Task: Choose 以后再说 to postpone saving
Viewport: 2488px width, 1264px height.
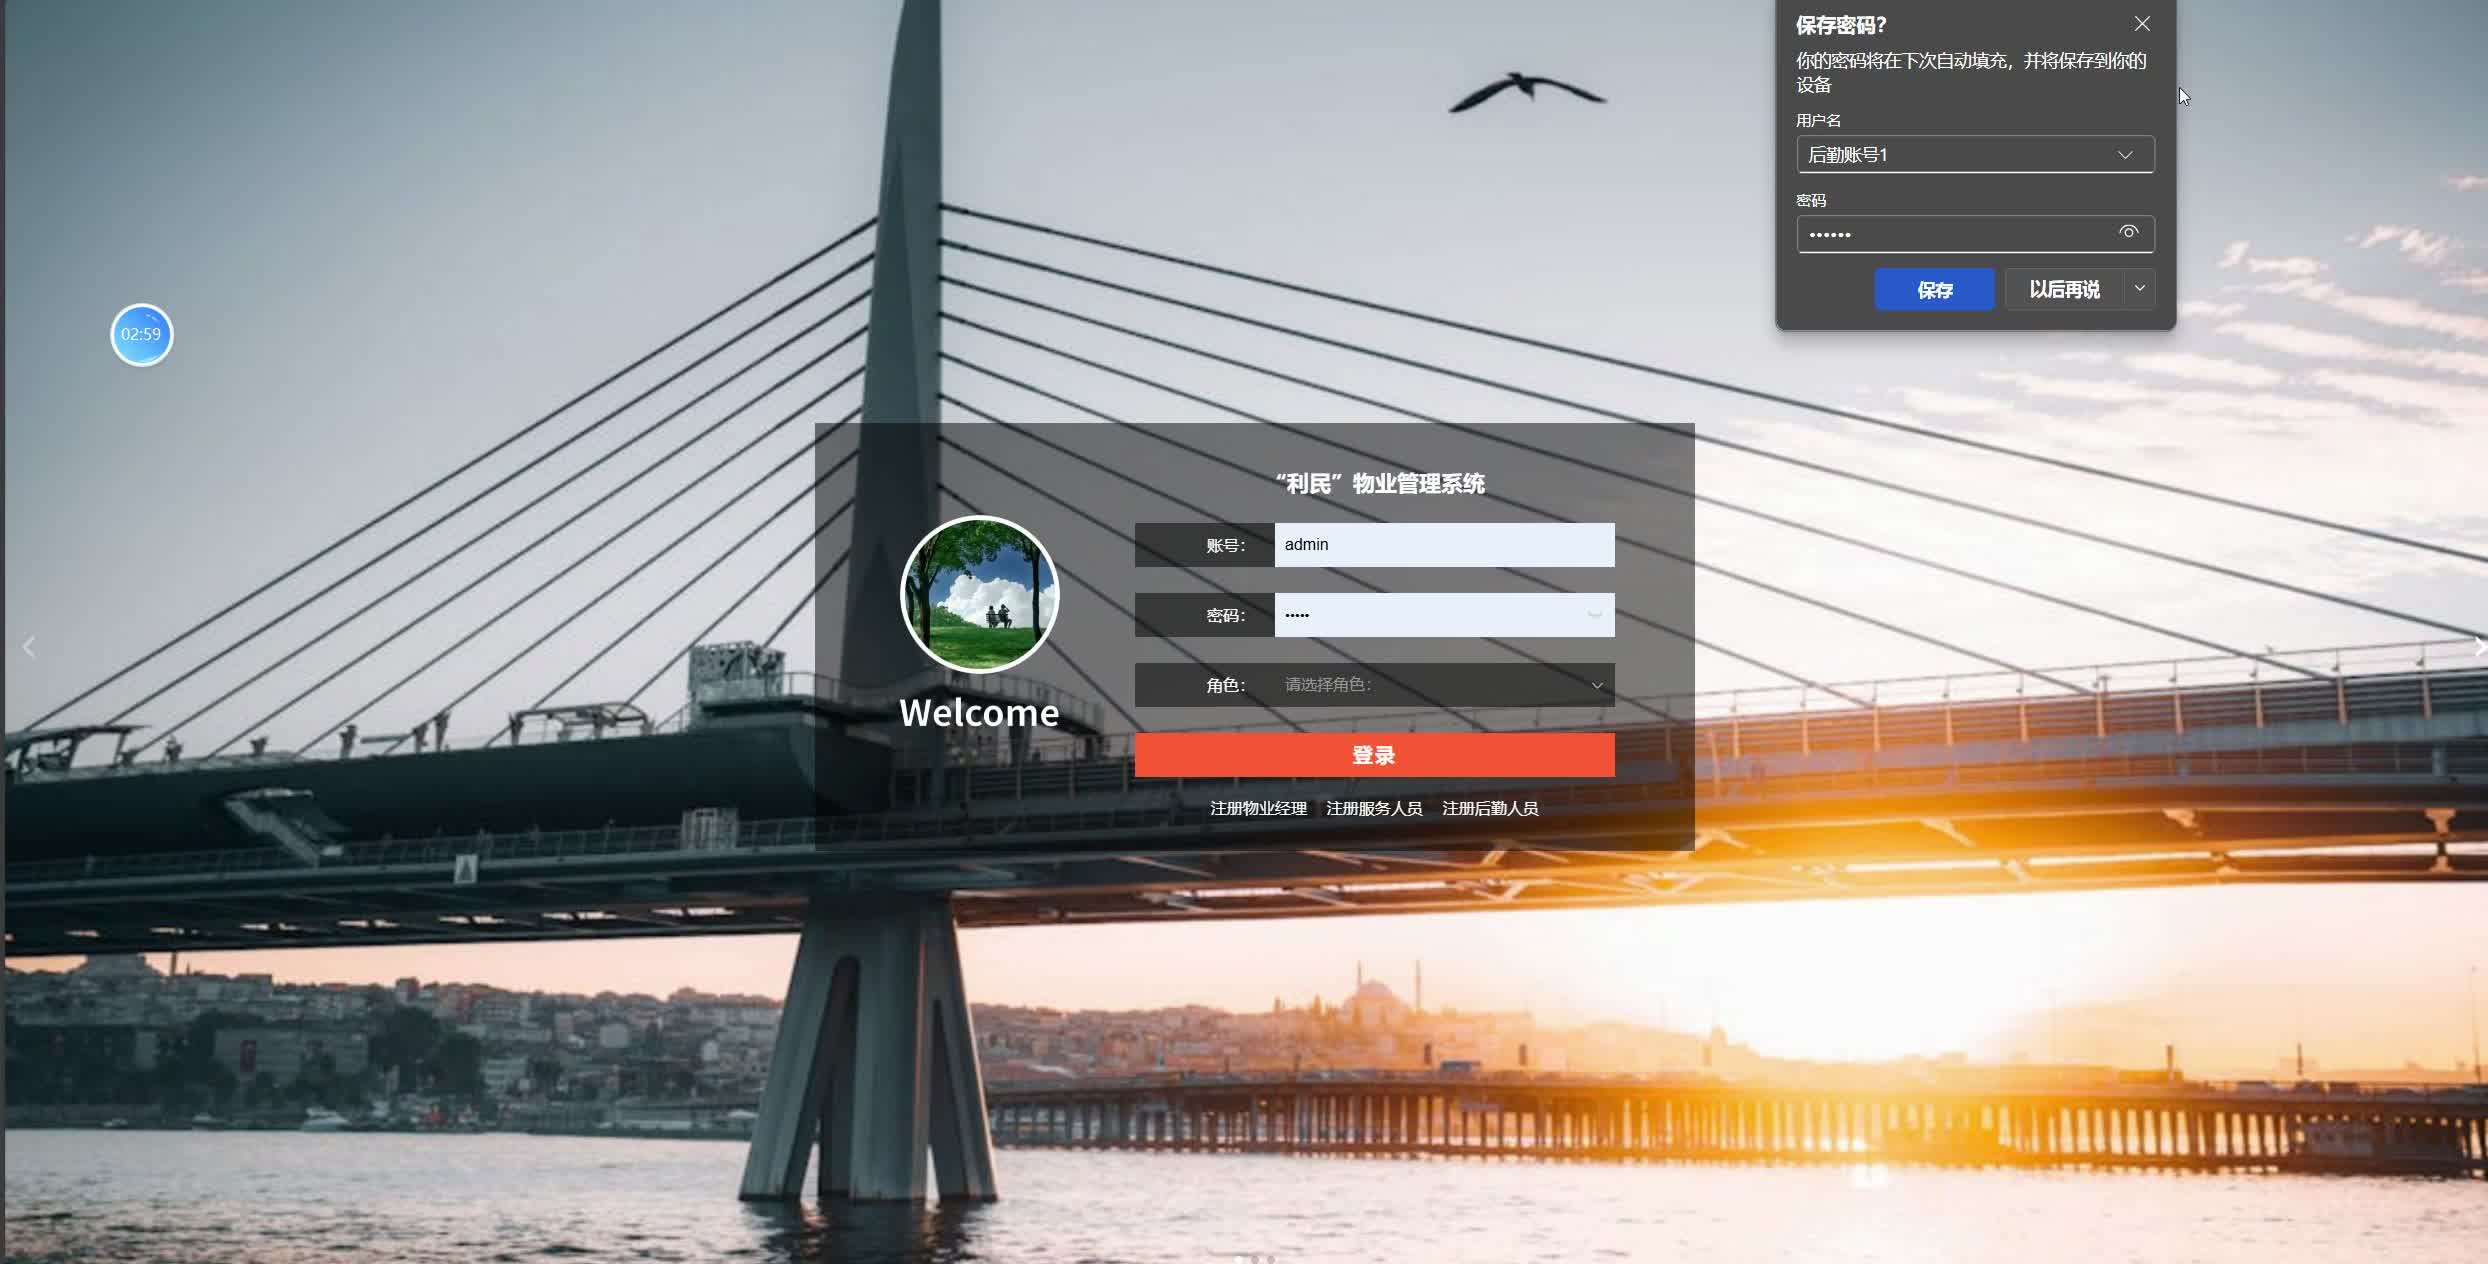Action: coord(2064,289)
